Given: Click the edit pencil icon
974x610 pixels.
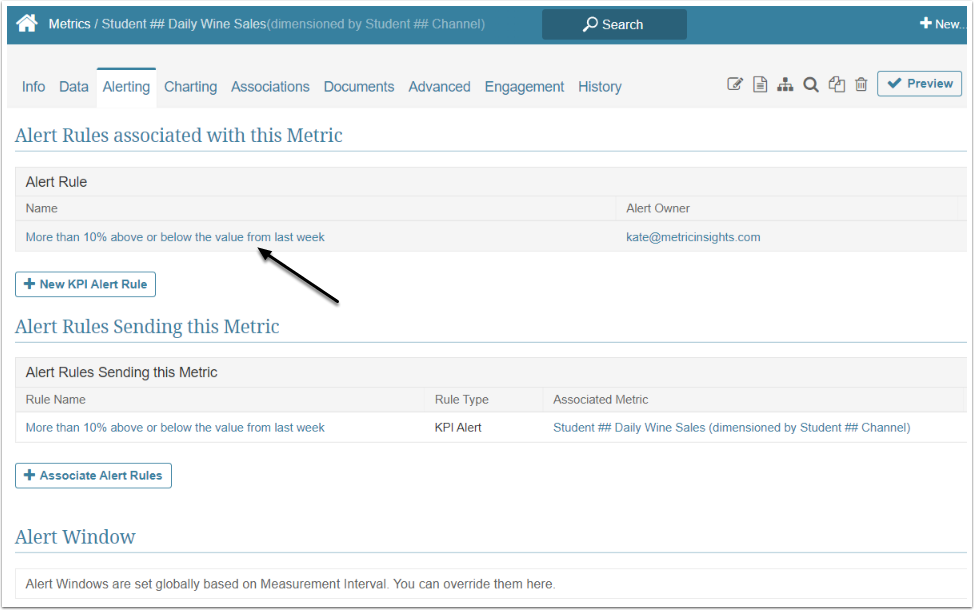Looking at the screenshot, I should (735, 85).
